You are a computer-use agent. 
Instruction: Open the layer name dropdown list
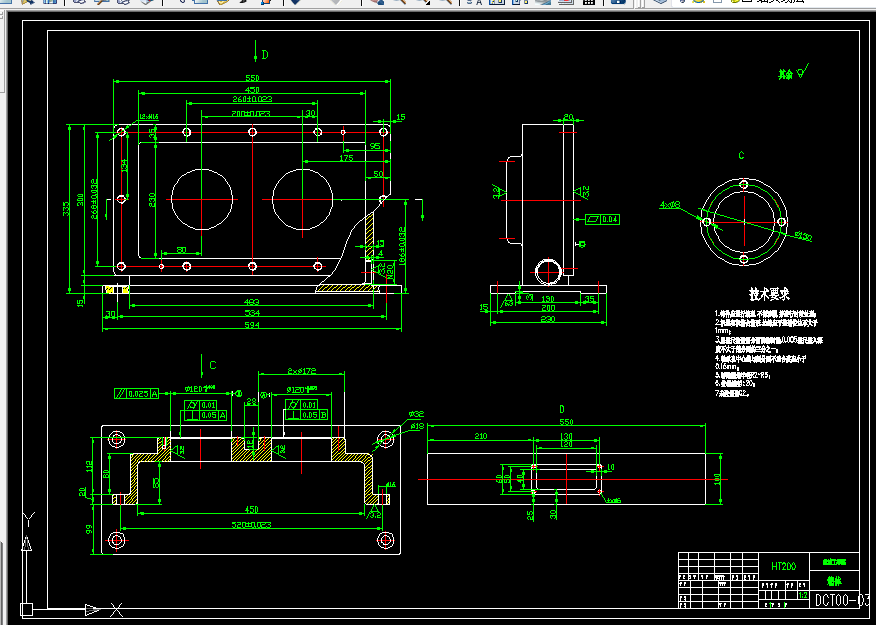[782, 2]
